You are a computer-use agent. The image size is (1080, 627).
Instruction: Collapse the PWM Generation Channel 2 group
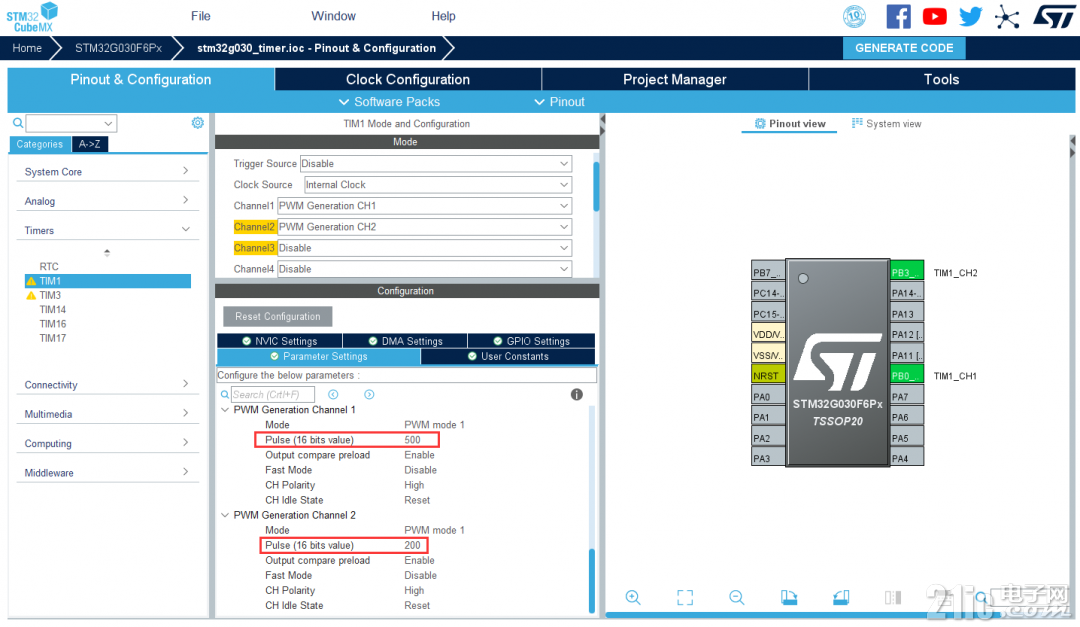[x=225, y=515]
